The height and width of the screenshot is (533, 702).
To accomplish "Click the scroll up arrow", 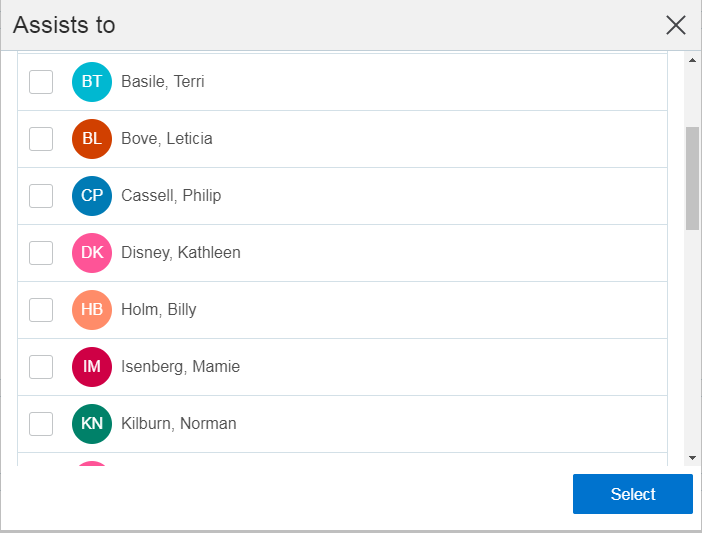I will pos(692,60).
